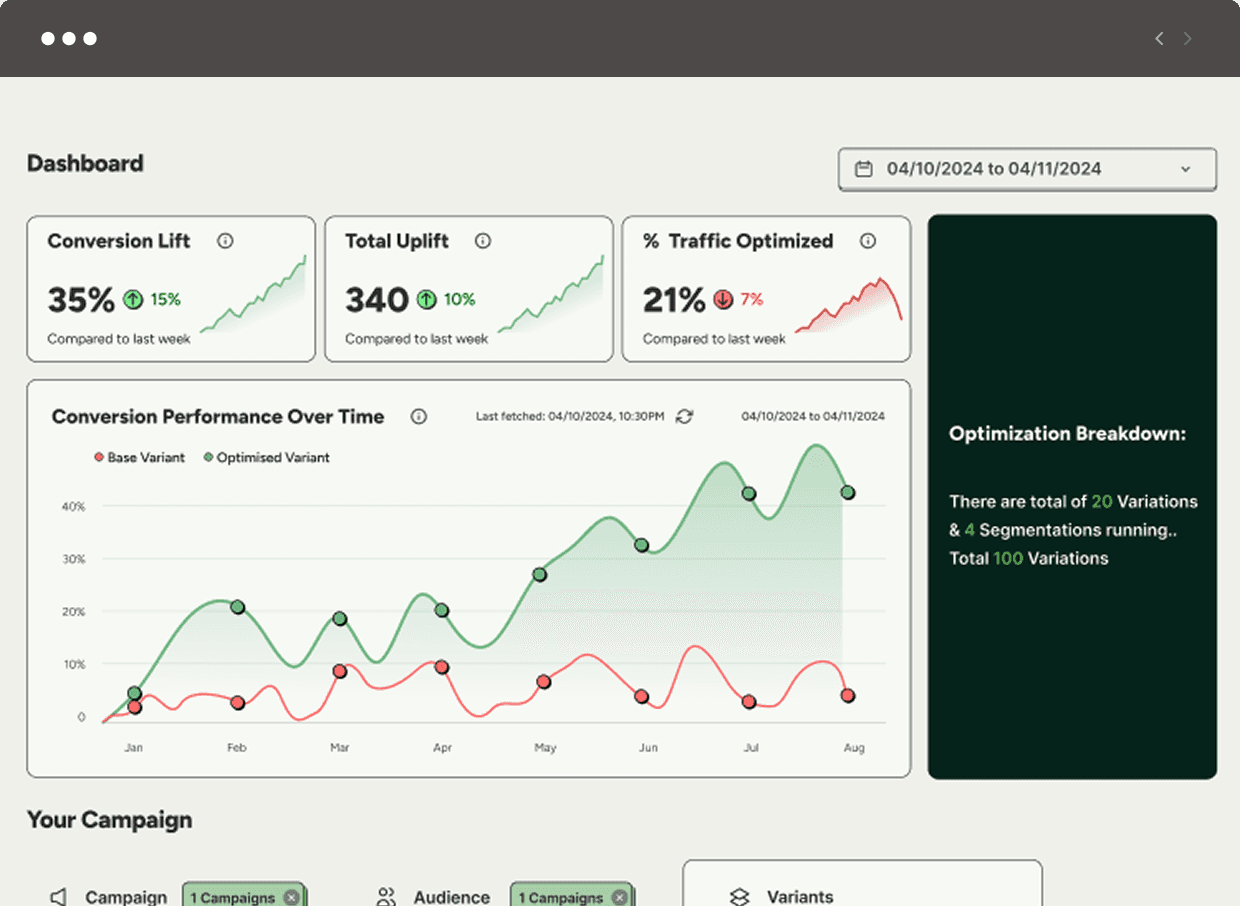Viewport: 1240px width, 906px height.
Task: Toggle the Optimised Variant legend item
Action: click(266, 457)
